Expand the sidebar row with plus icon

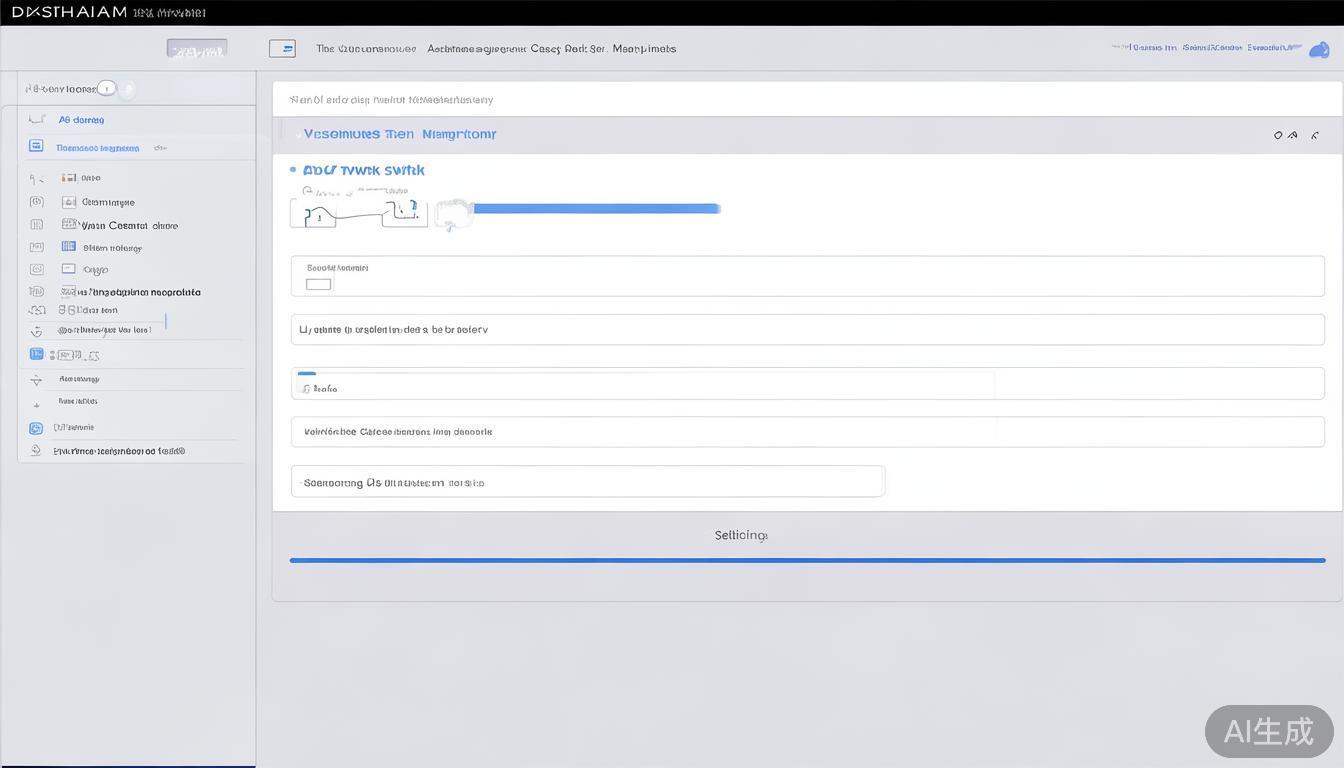(36, 405)
